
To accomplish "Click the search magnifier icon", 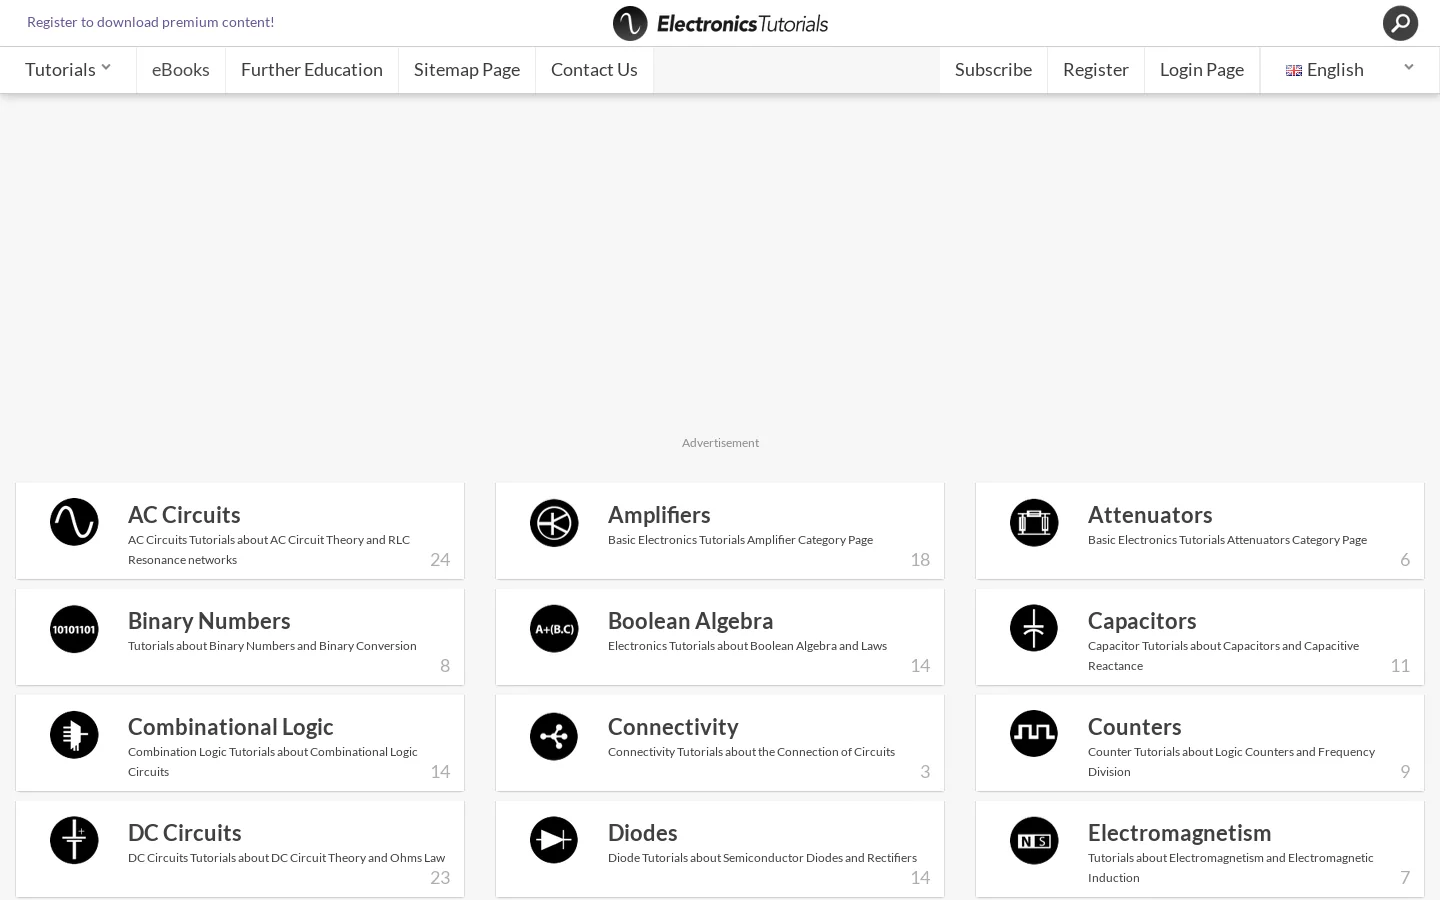I will click(x=1400, y=23).
